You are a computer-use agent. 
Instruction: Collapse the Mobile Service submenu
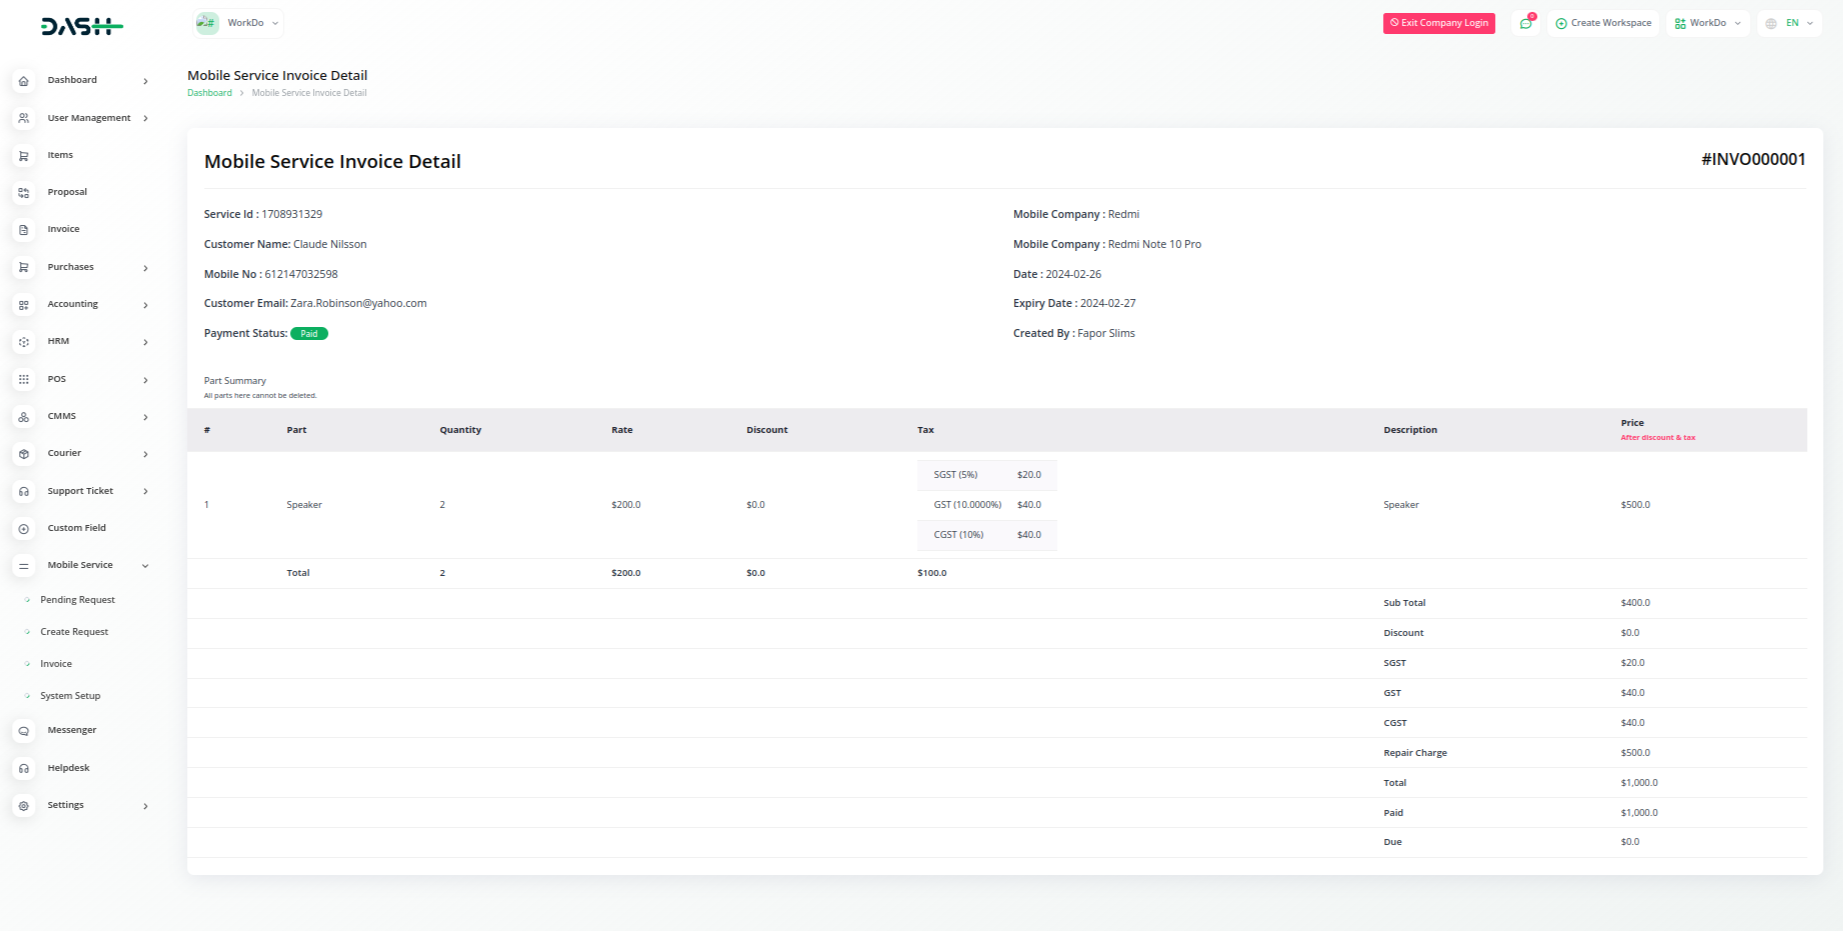(146, 566)
